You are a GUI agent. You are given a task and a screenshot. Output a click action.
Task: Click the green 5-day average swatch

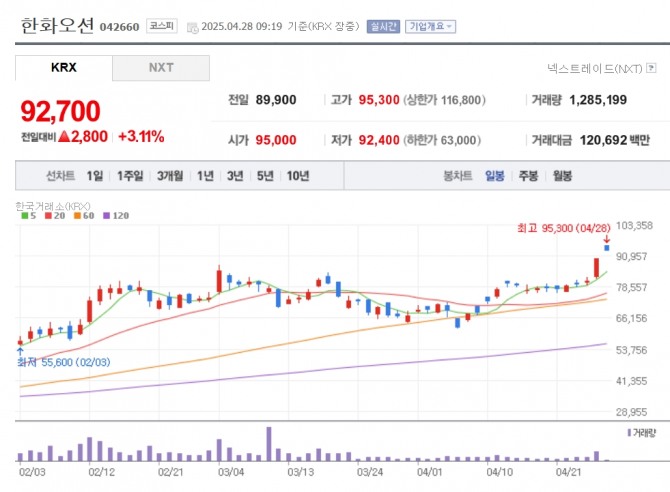coord(25,216)
